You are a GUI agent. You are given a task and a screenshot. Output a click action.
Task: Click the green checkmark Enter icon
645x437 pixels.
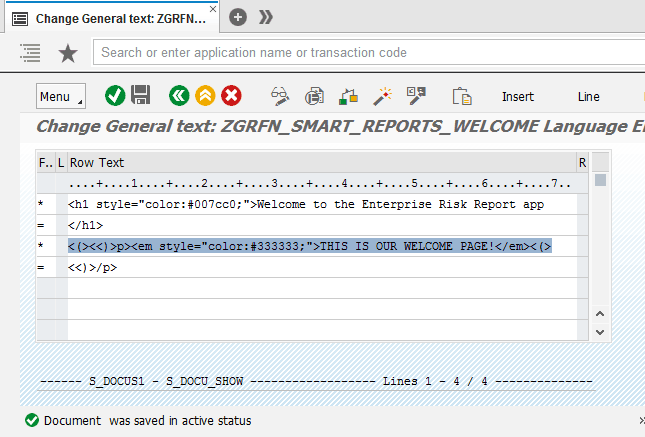[x=115, y=96]
